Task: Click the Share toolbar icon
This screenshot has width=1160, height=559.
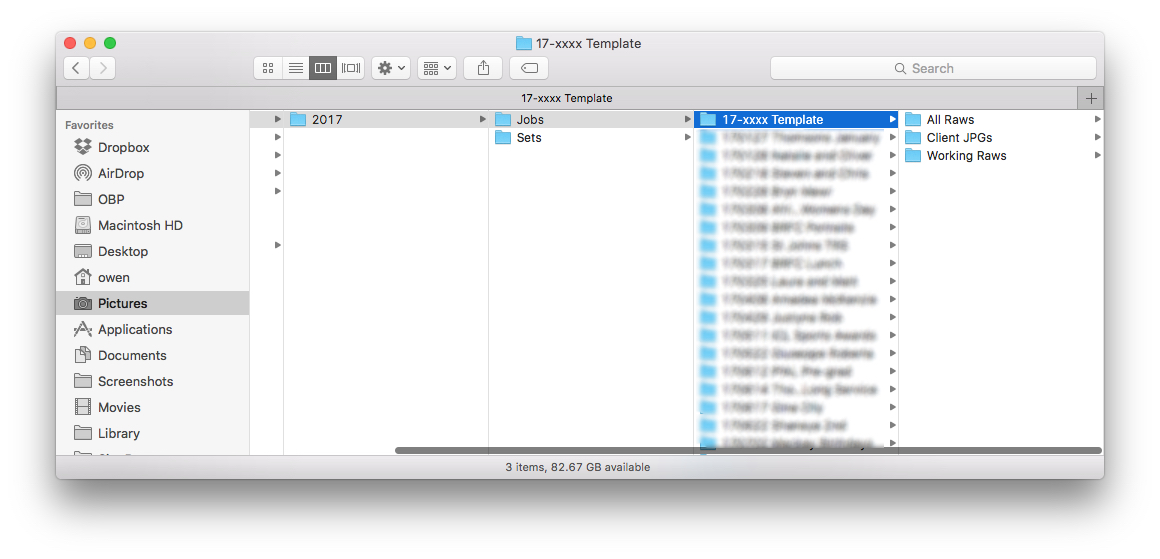Action: tap(483, 68)
